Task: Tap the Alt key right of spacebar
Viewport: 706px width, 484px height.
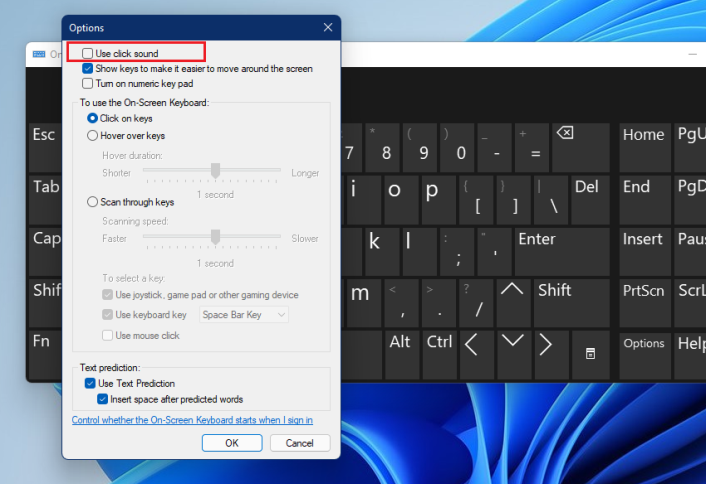Action: point(401,356)
